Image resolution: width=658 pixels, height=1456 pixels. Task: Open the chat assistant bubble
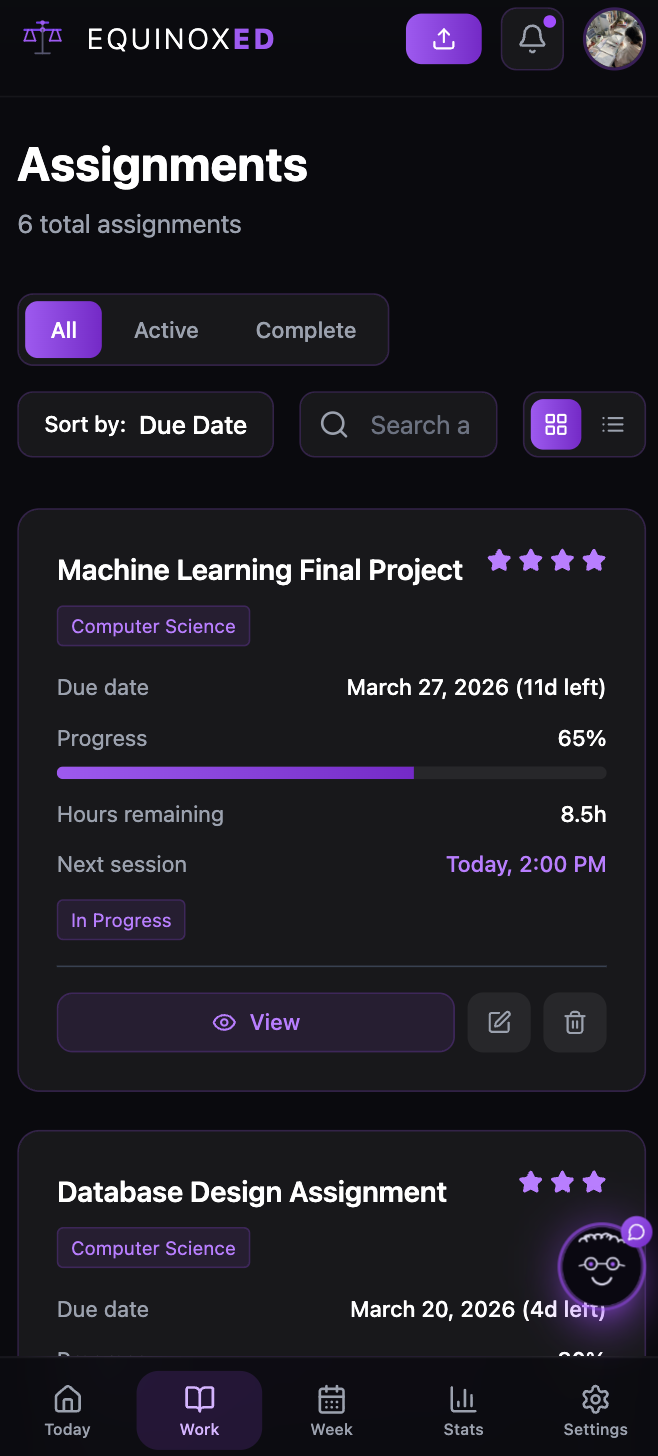tap(601, 1265)
